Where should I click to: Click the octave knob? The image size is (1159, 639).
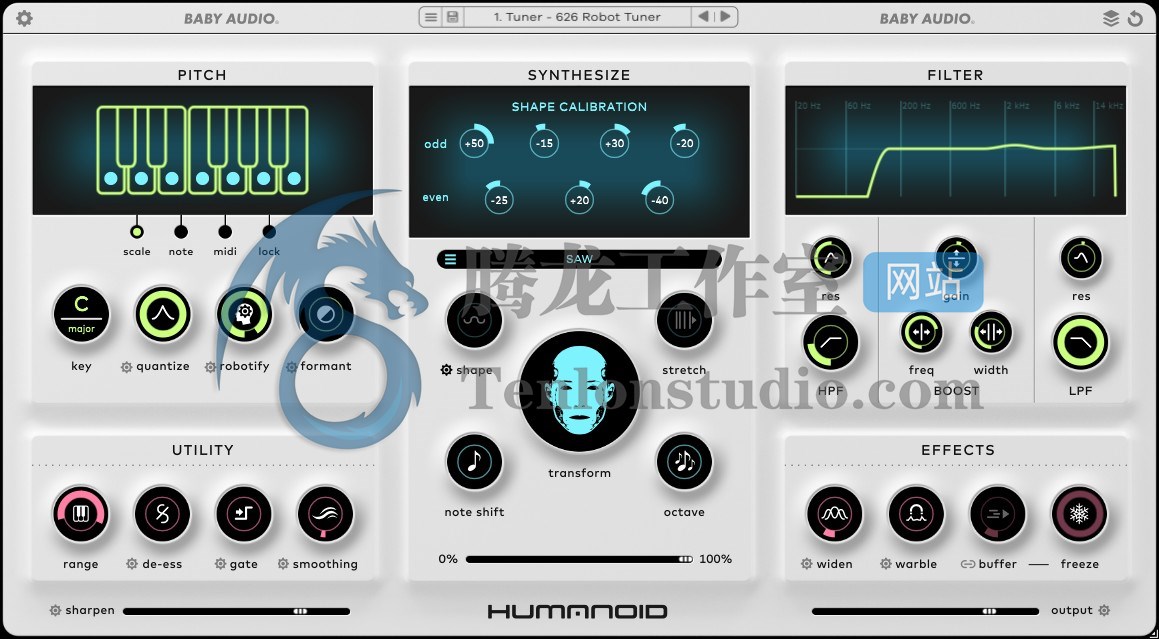click(684, 462)
